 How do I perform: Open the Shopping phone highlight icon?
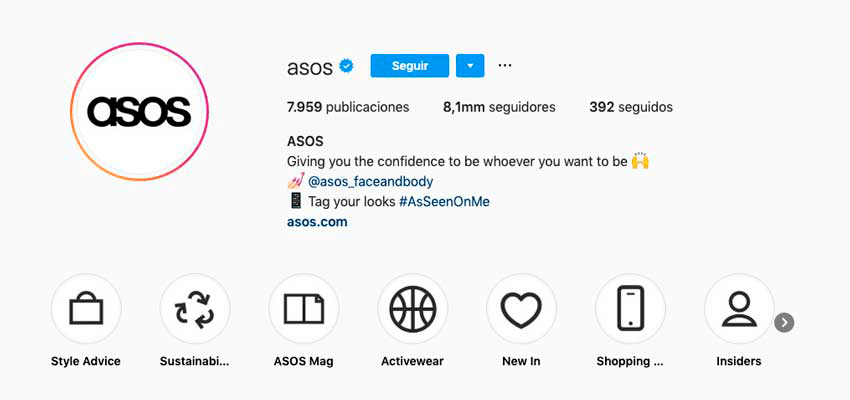(x=630, y=309)
